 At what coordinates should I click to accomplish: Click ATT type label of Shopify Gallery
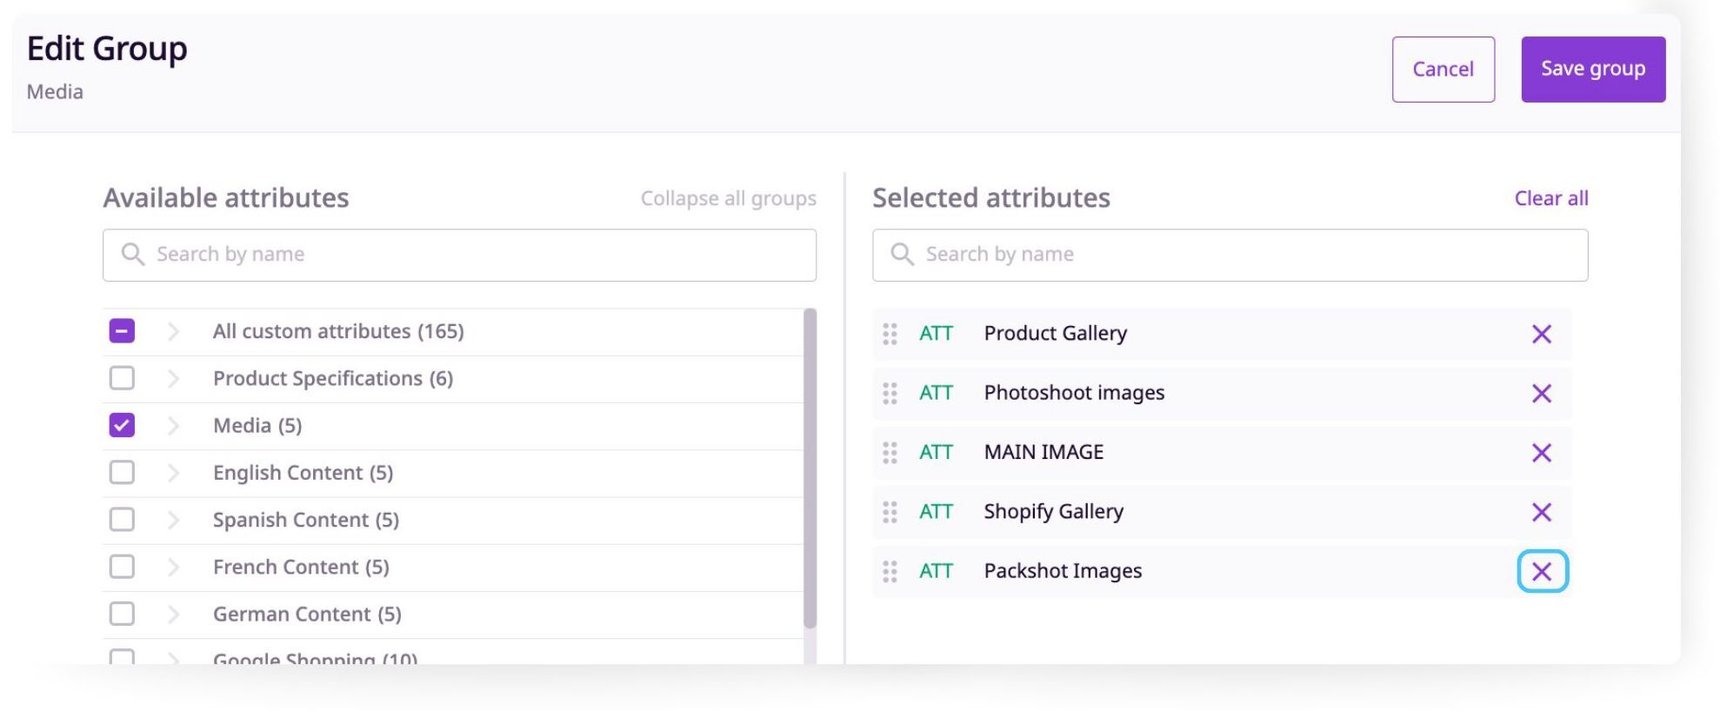click(936, 512)
